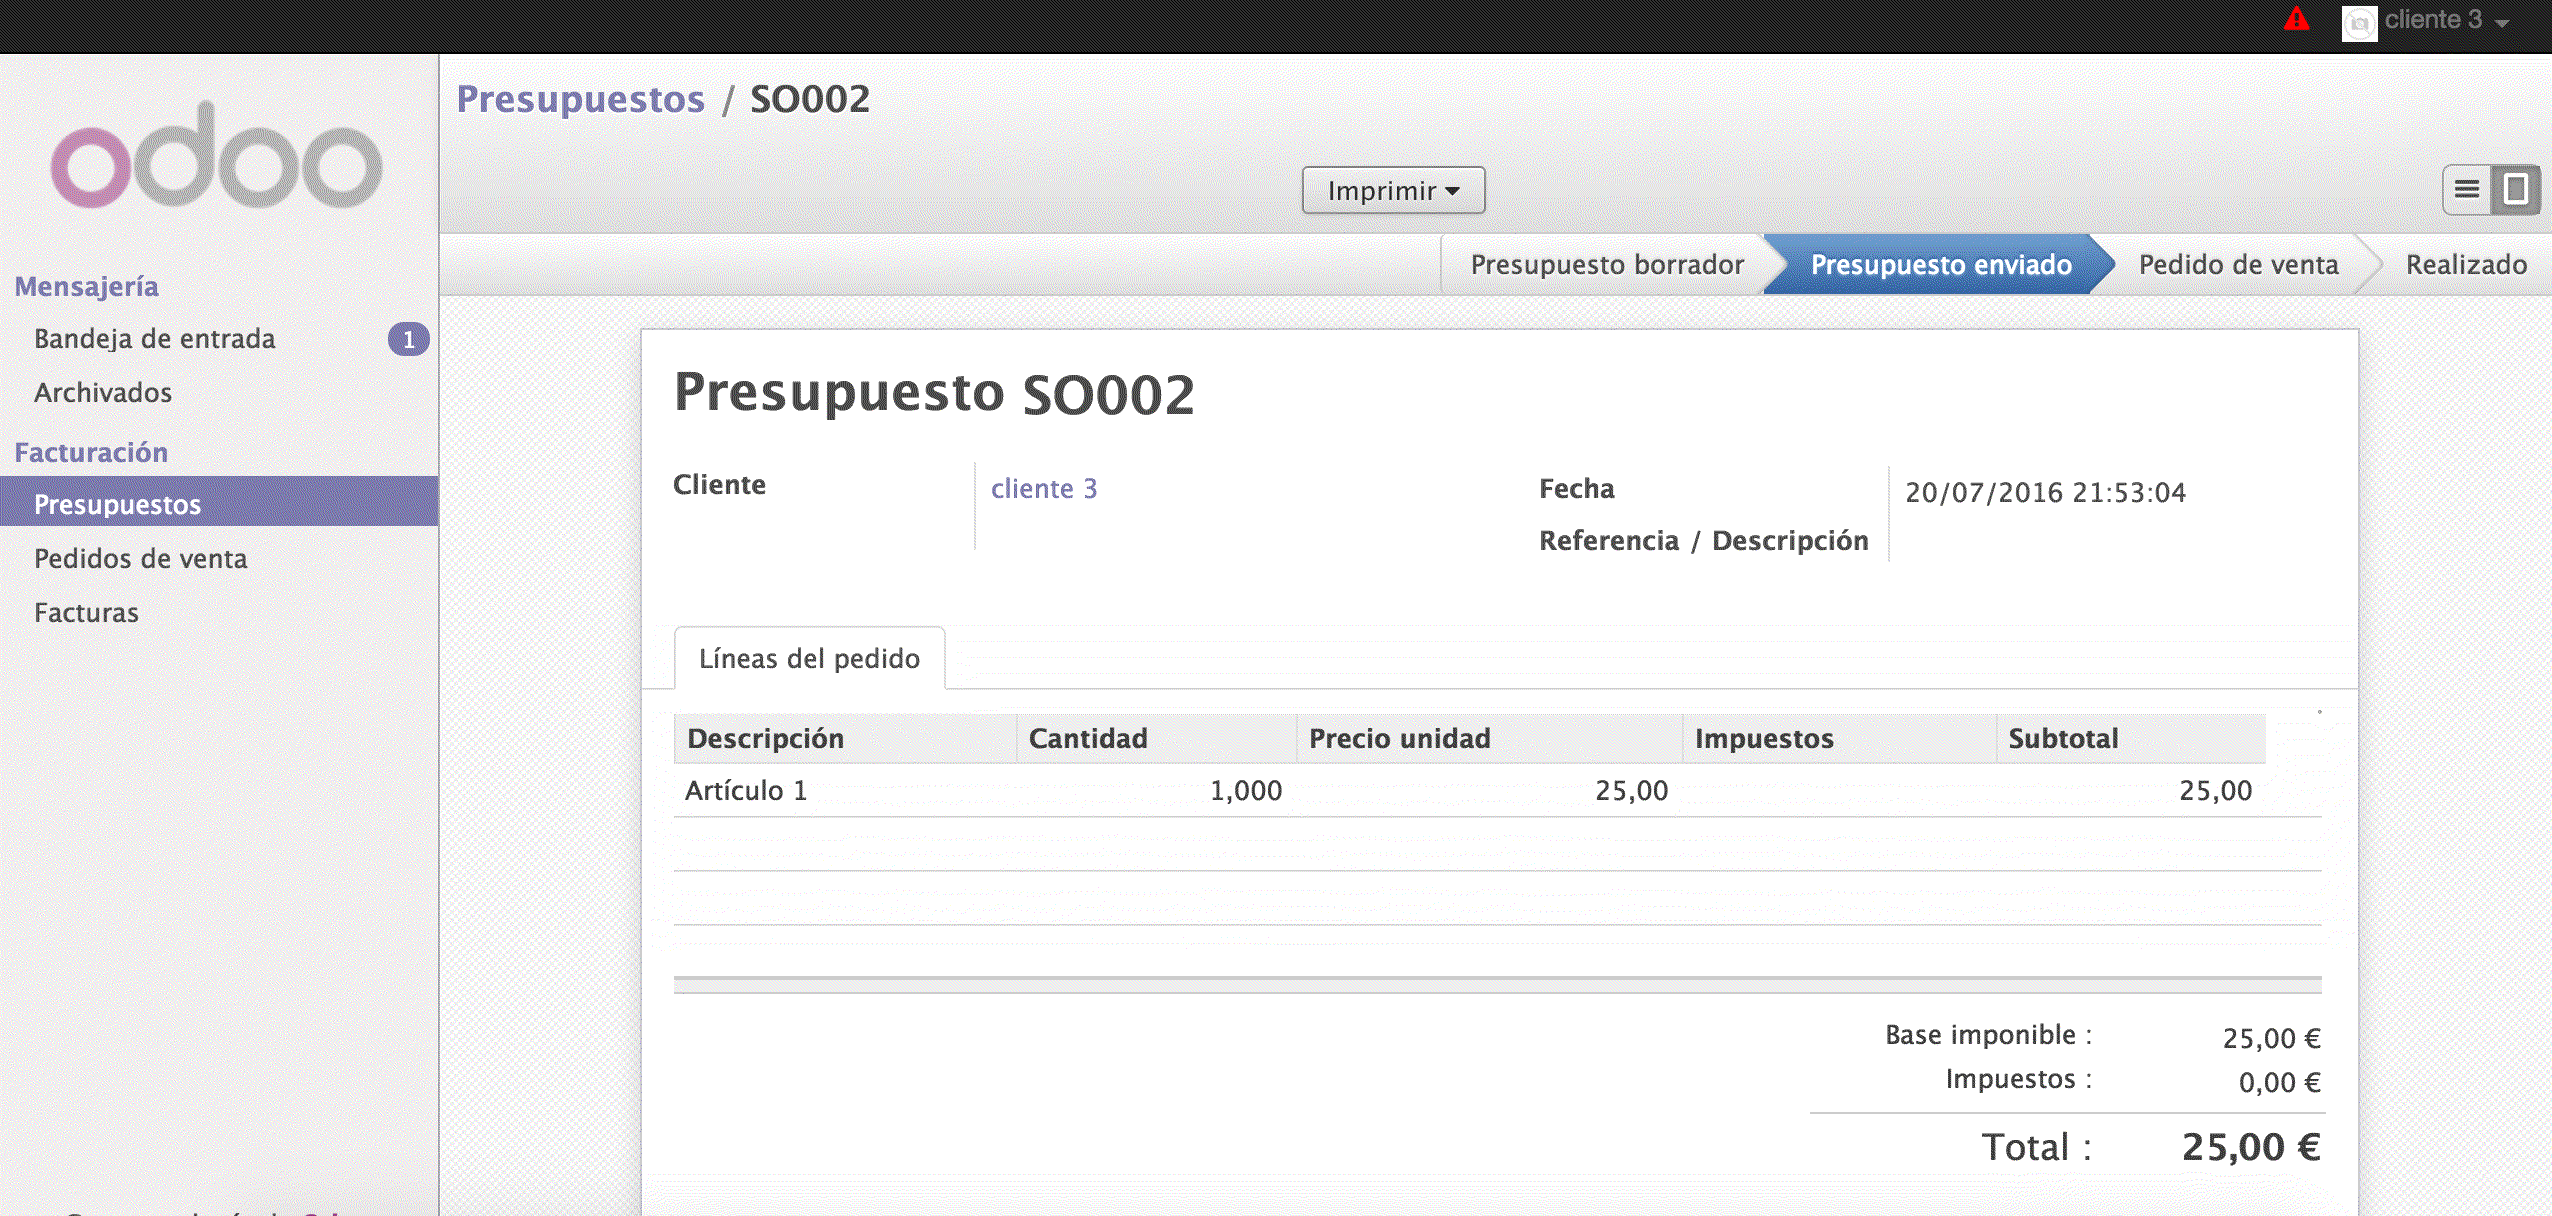Viewport: 2552px width, 1216px height.
Task: Go to Pedidos de venta
Action: (x=140, y=559)
